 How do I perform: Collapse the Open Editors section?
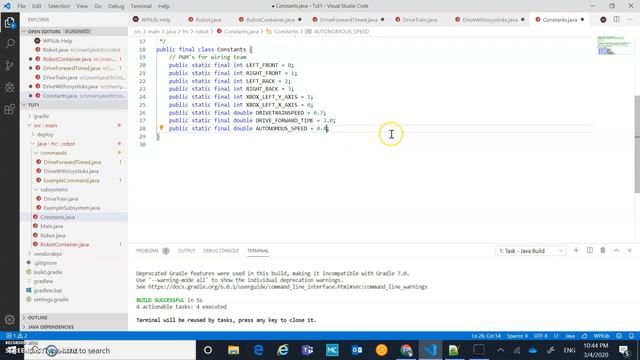74,31
